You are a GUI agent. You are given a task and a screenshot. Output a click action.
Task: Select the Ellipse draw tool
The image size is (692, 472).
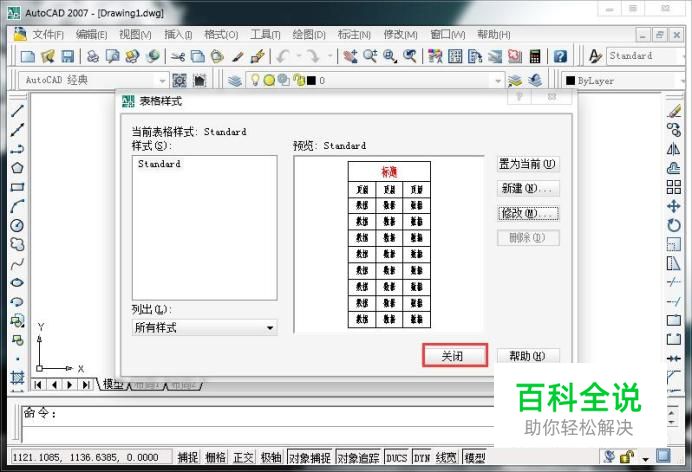[x=17, y=283]
